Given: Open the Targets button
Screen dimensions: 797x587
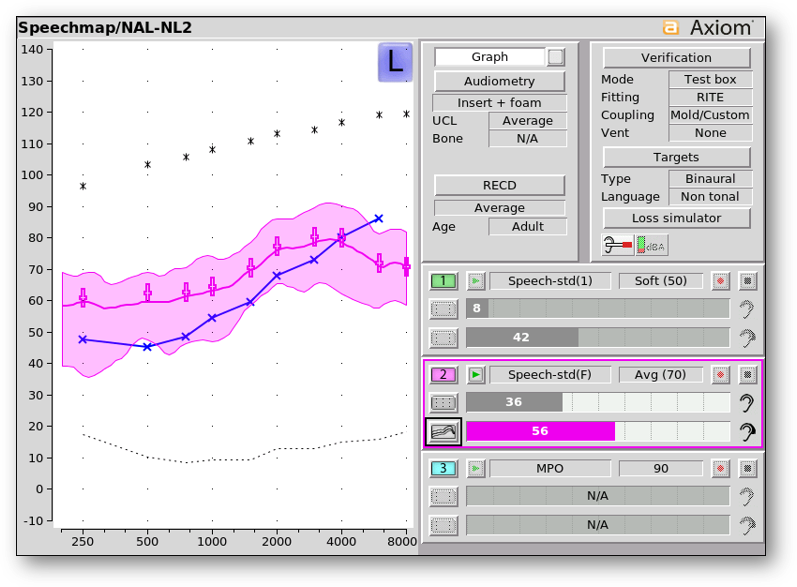Looking at the screenshot, I should pos(676,158).
